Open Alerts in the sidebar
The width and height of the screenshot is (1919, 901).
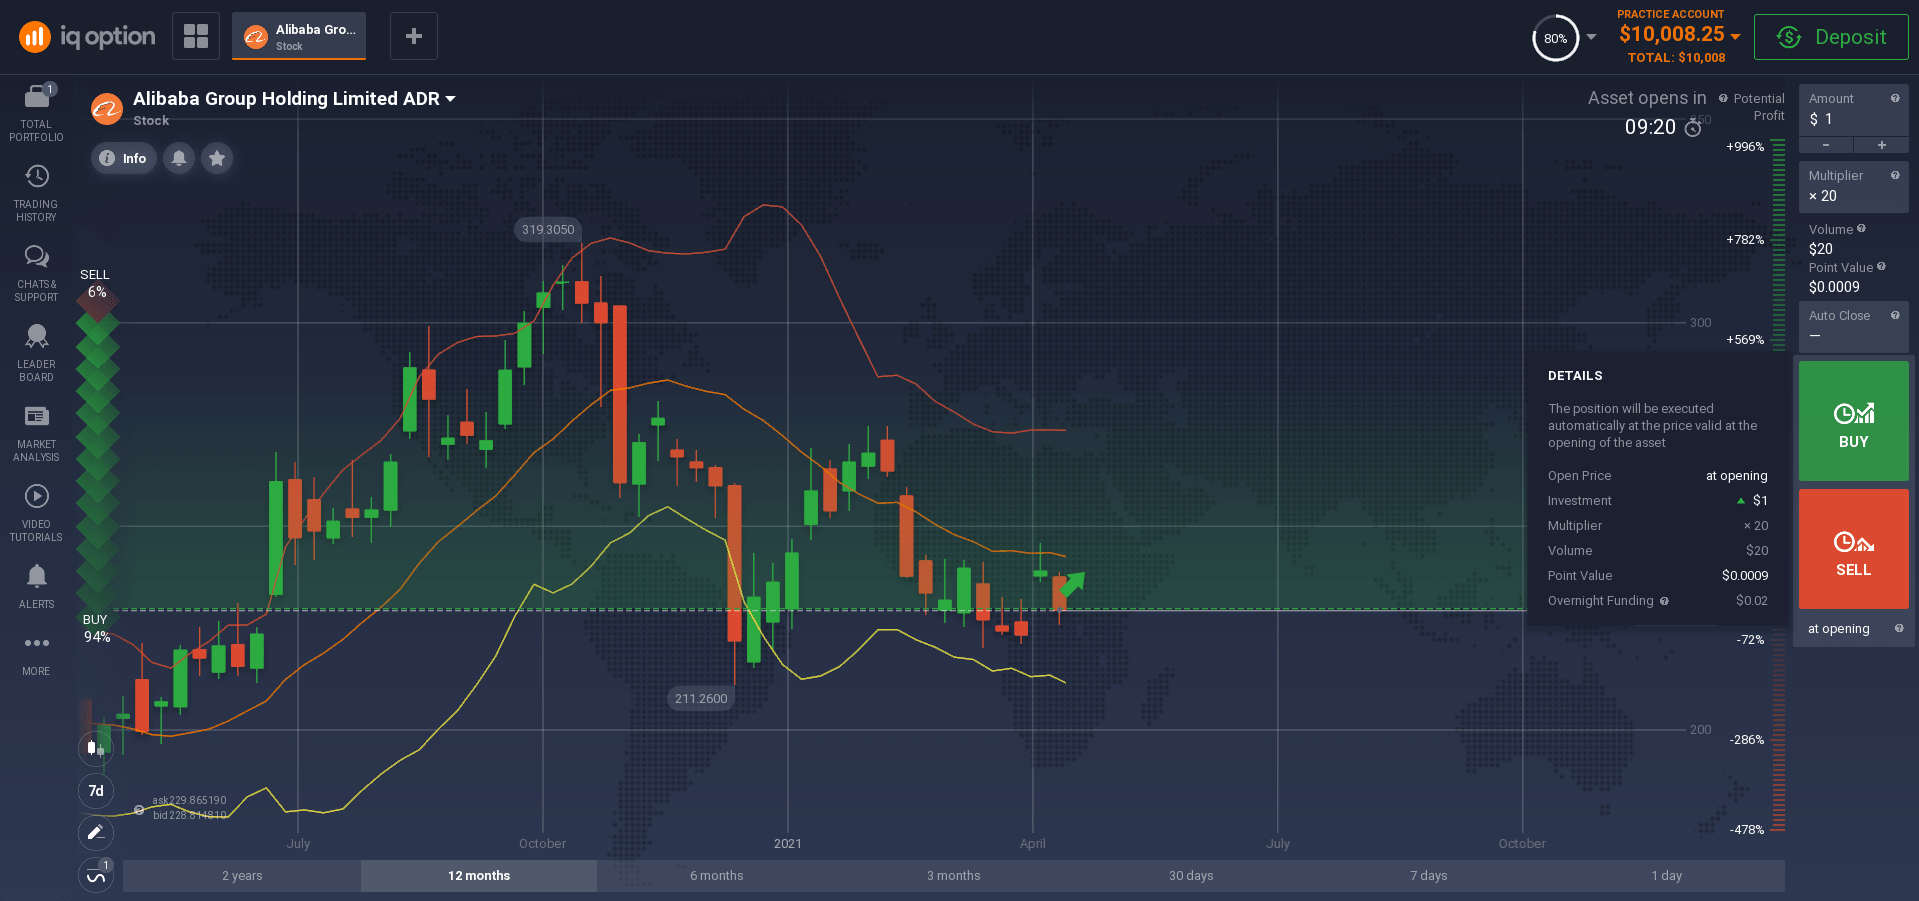click(x=36, y=586)
